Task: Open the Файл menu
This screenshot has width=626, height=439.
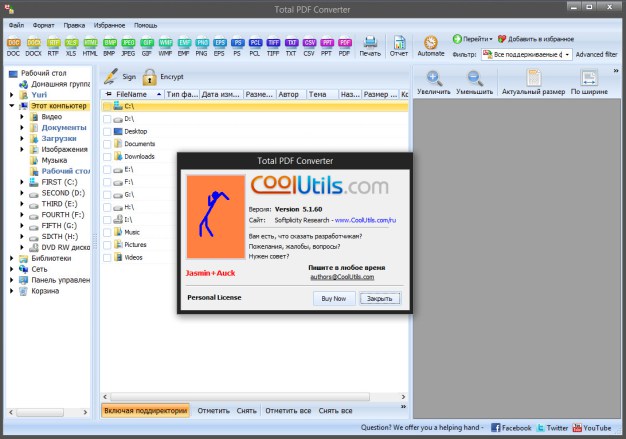Action: 16,25
